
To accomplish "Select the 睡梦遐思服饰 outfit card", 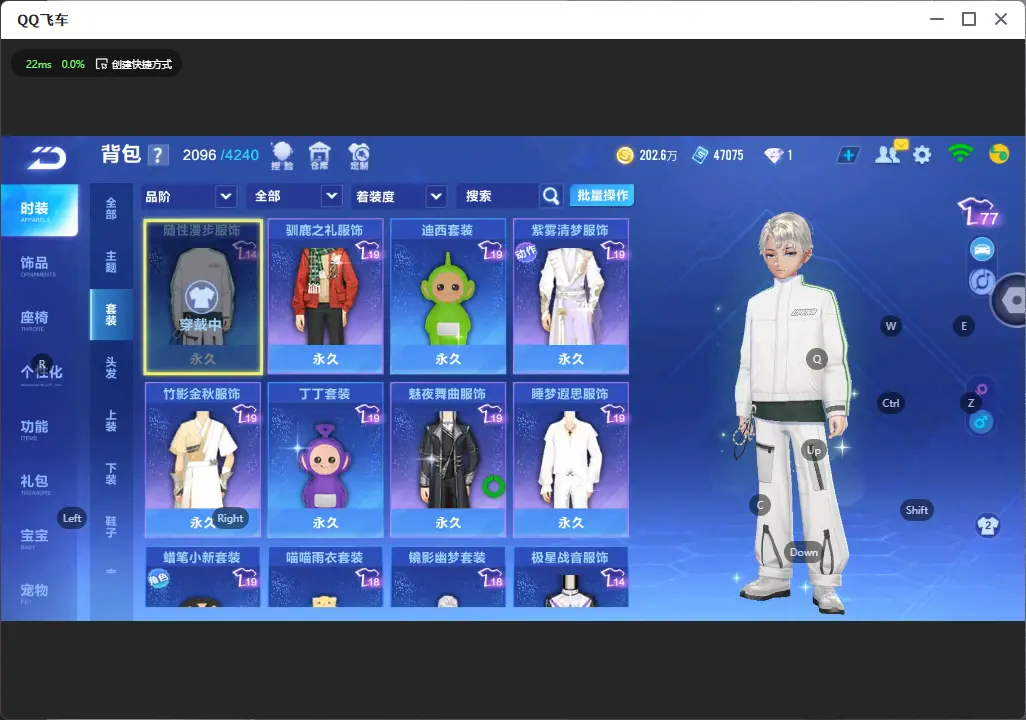I will coord(571,459).
